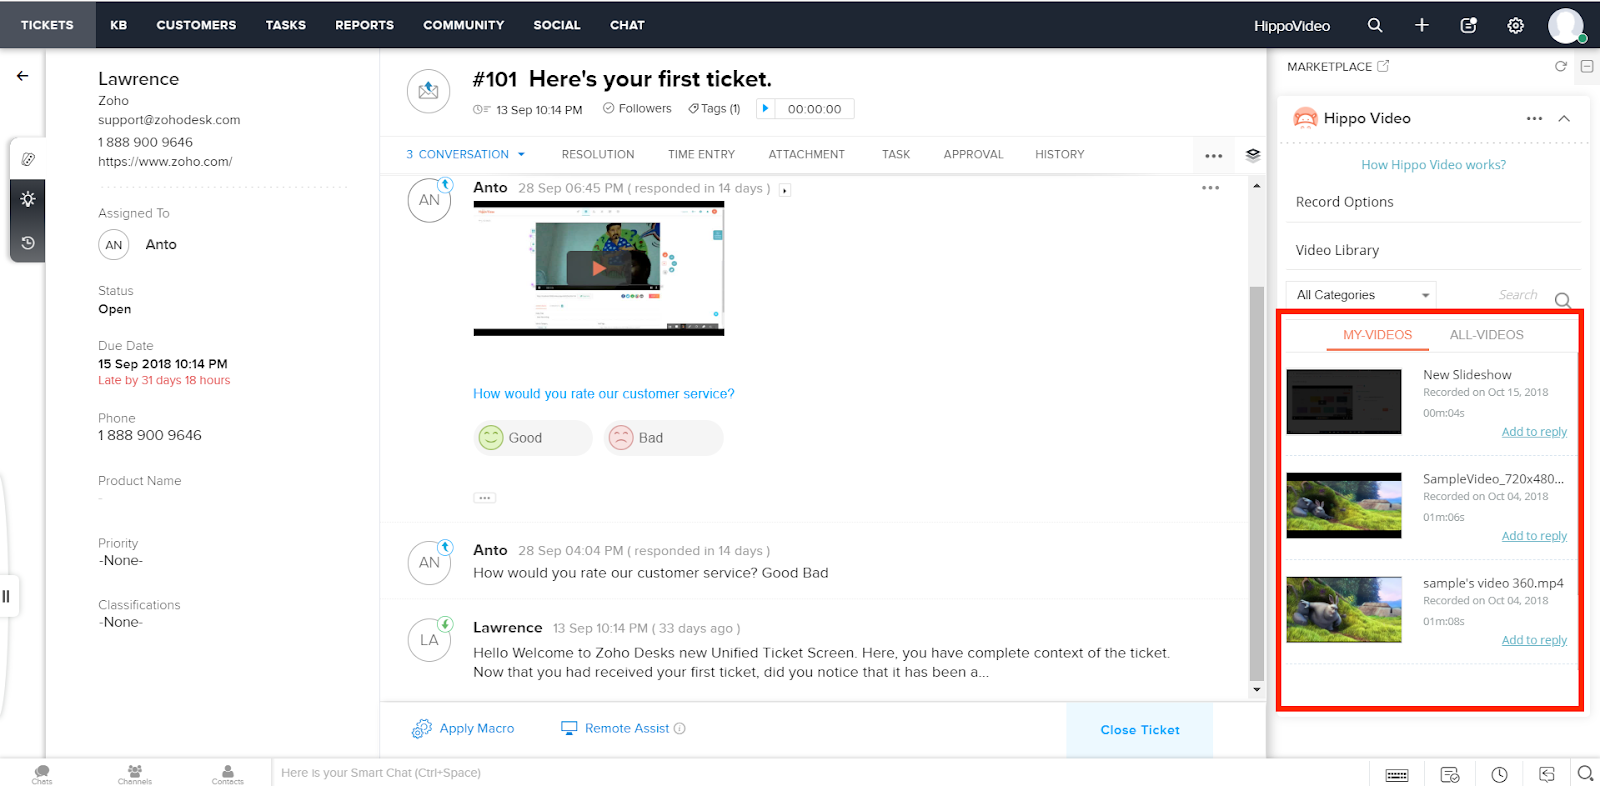
Task: Click the Smart Chat input field
Action: click(818, 773)
